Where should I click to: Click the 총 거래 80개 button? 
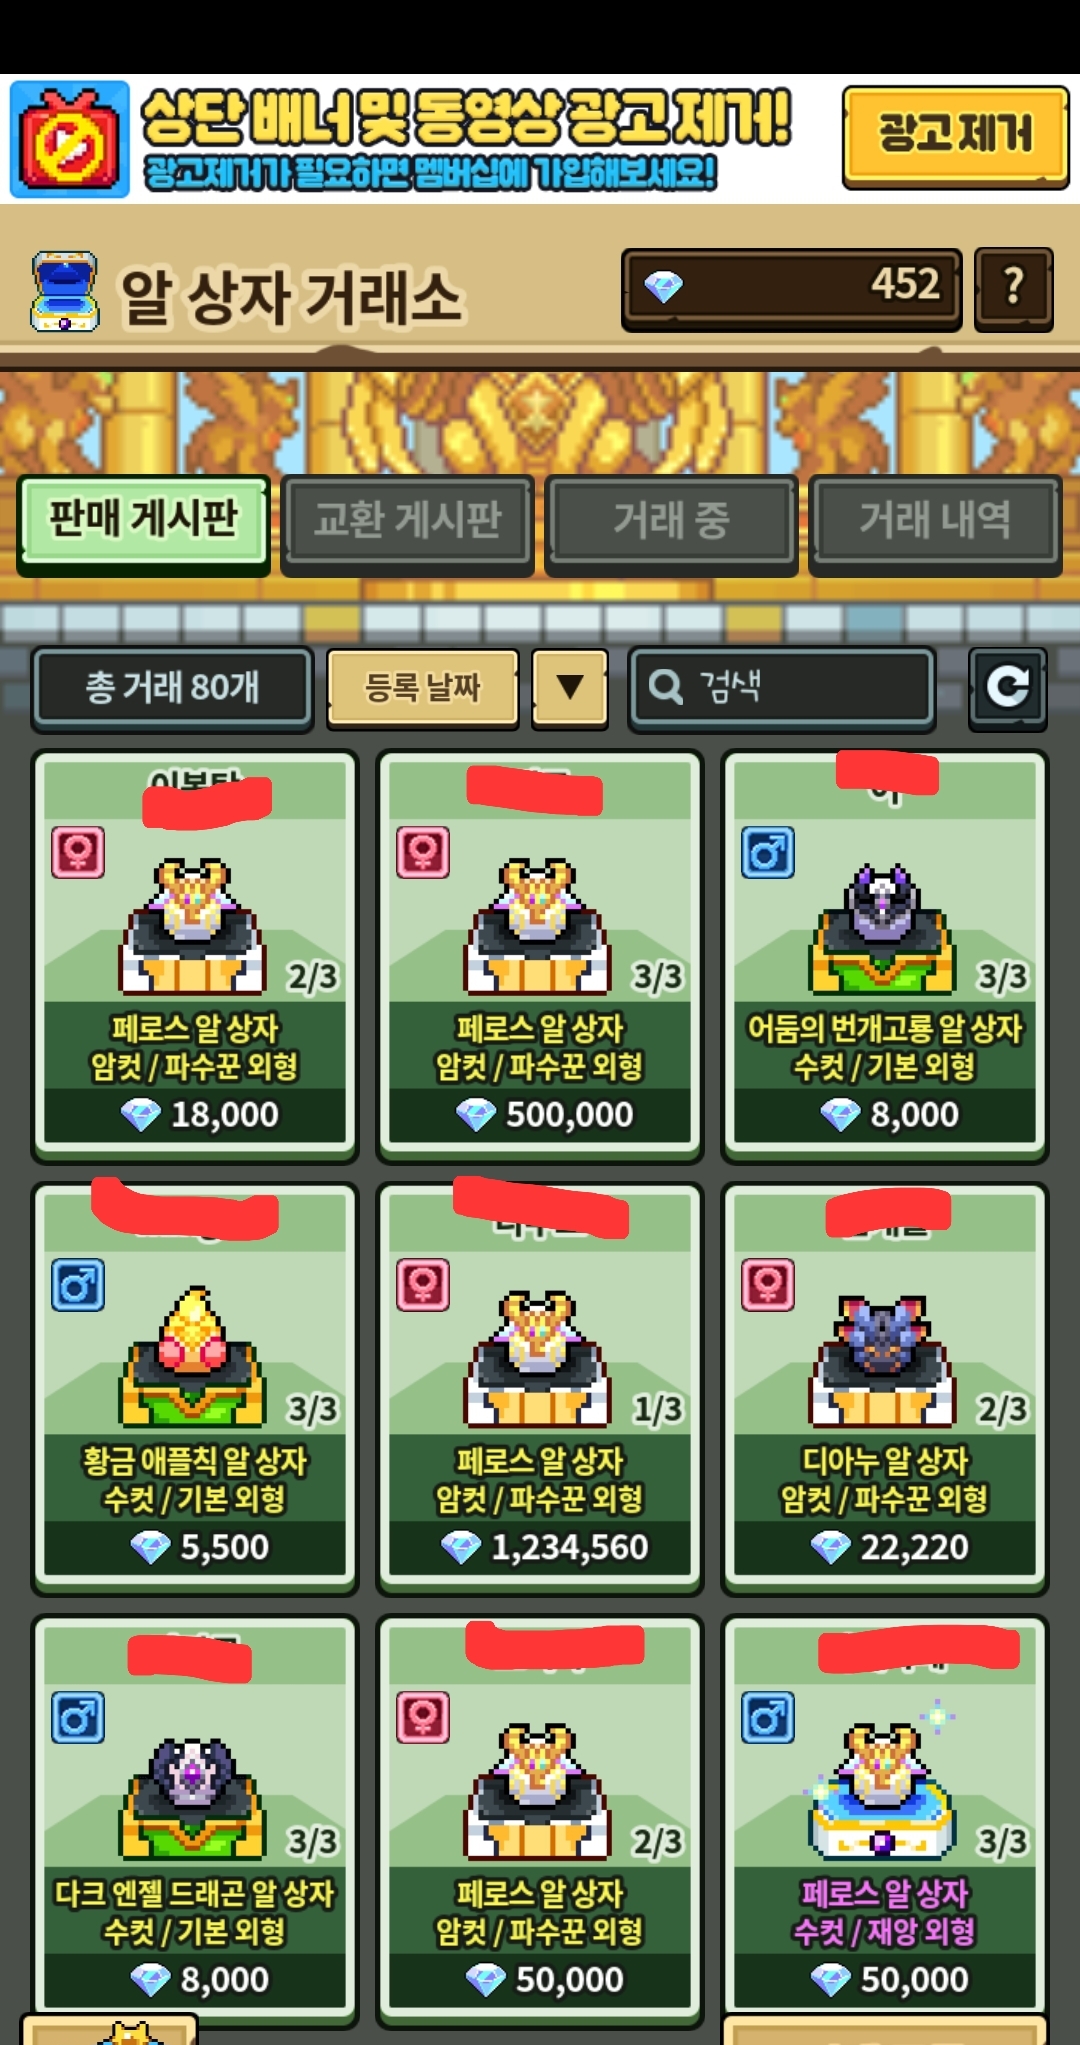click(x=172, y=688)
